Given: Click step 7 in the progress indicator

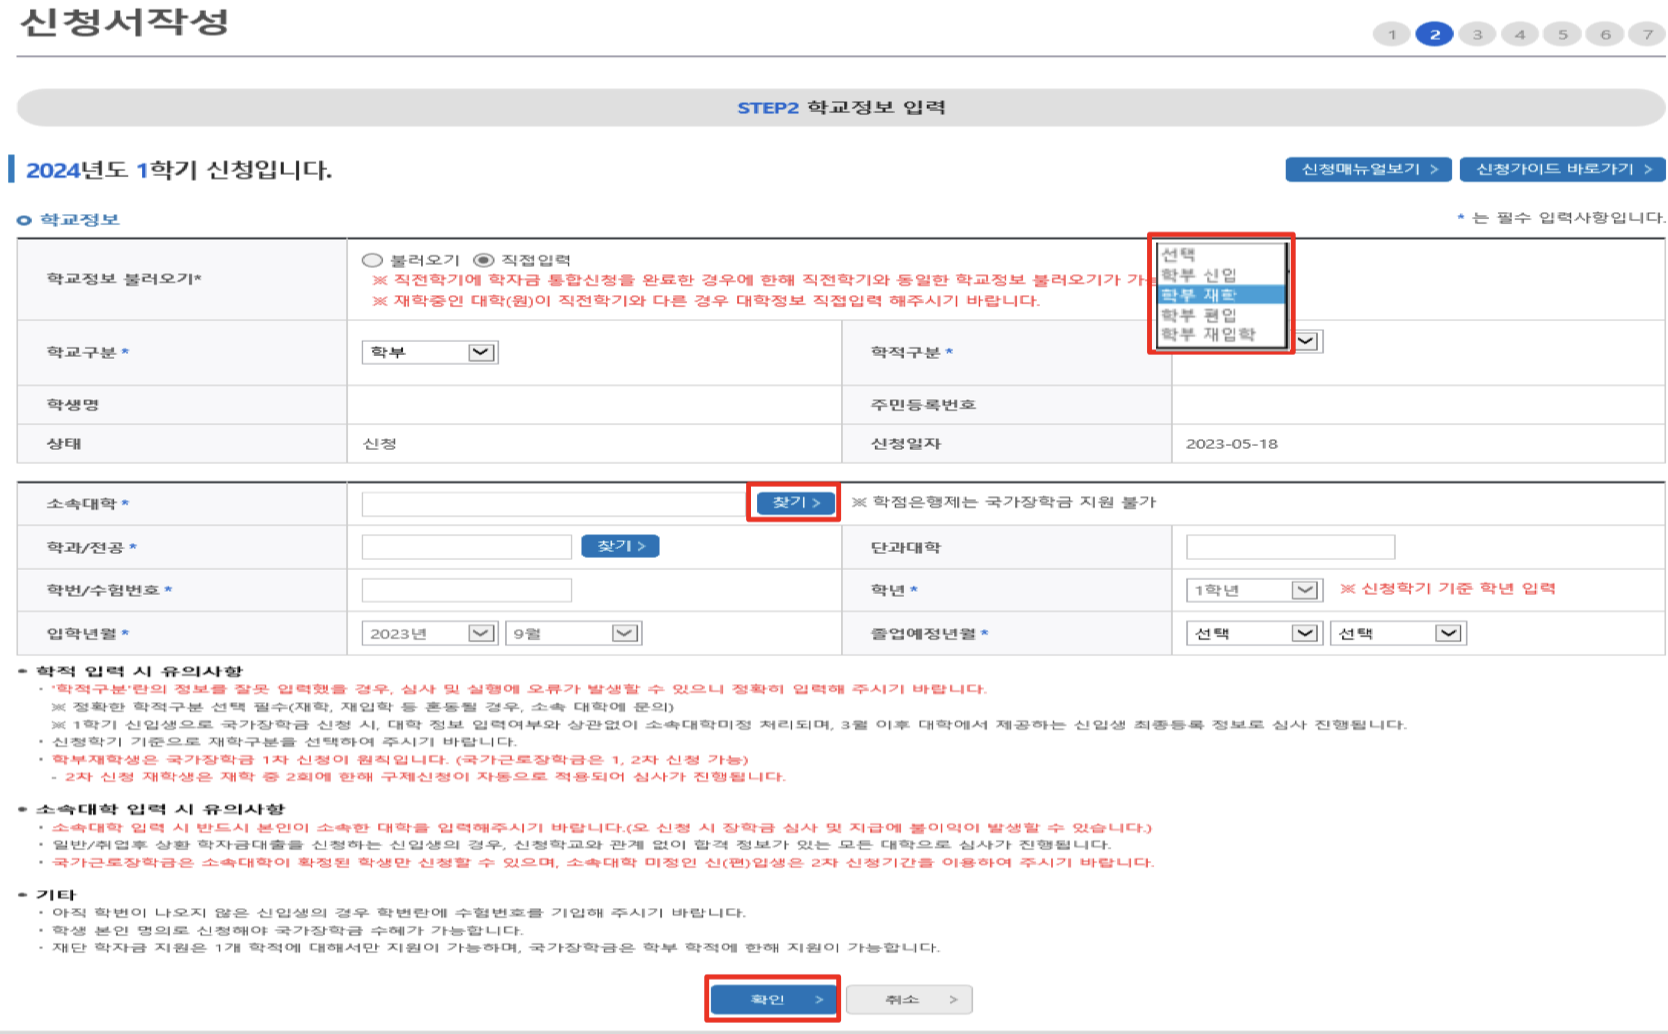Looking at the screenshot, I should [x=1646, y=33].
